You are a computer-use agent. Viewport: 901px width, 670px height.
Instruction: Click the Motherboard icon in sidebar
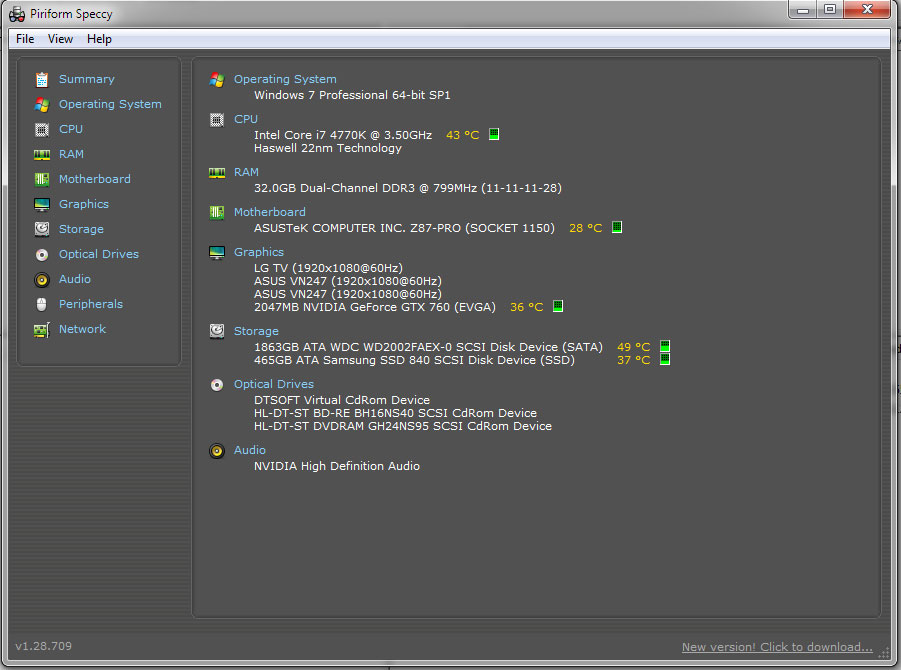tap(41, 179)
